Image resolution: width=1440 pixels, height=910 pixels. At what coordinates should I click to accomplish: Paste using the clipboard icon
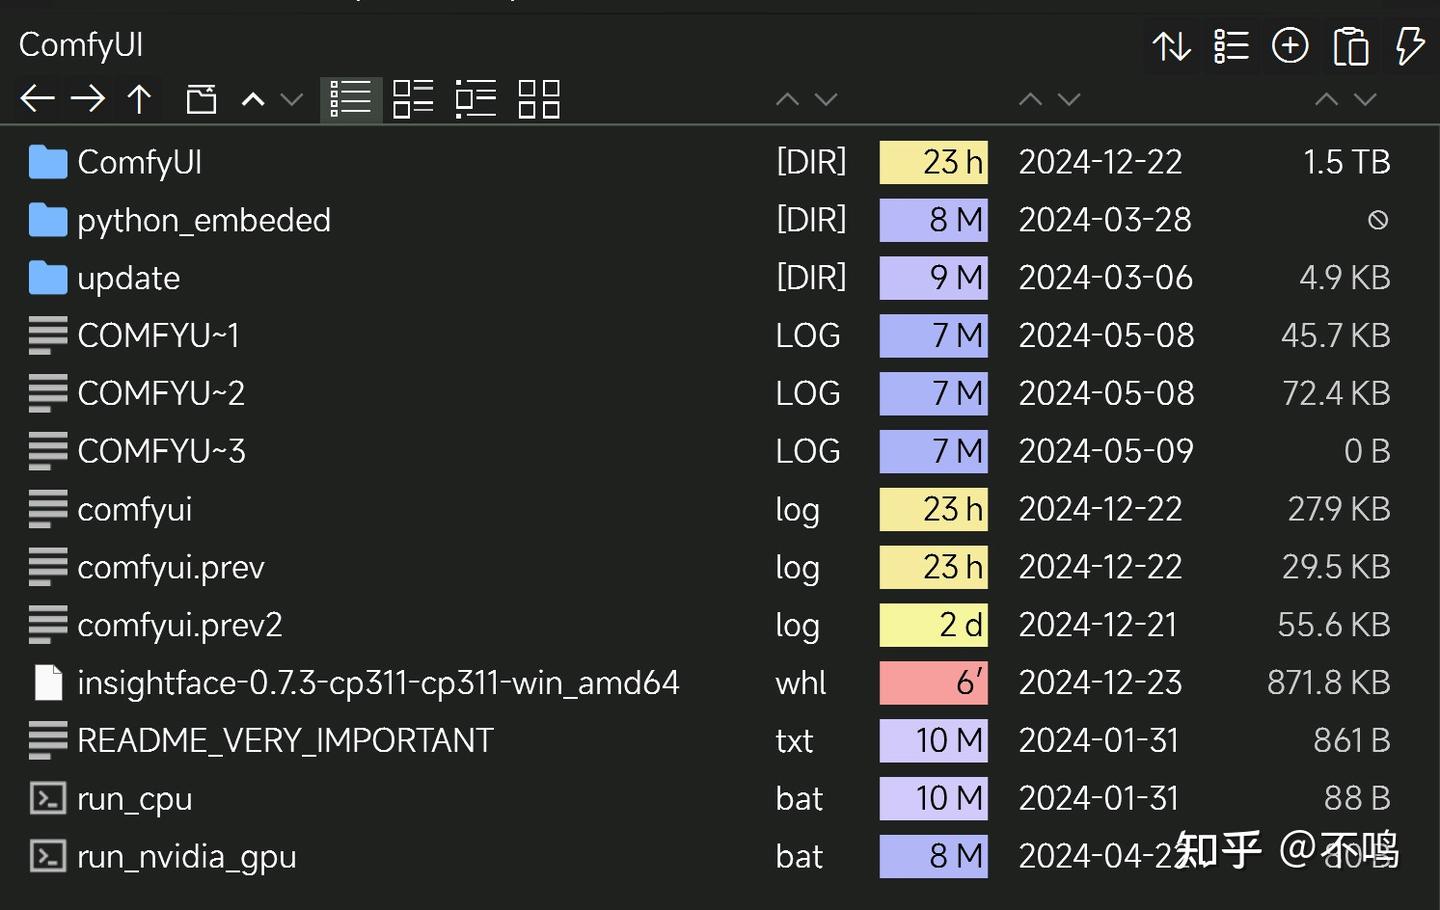point(1350,45)
